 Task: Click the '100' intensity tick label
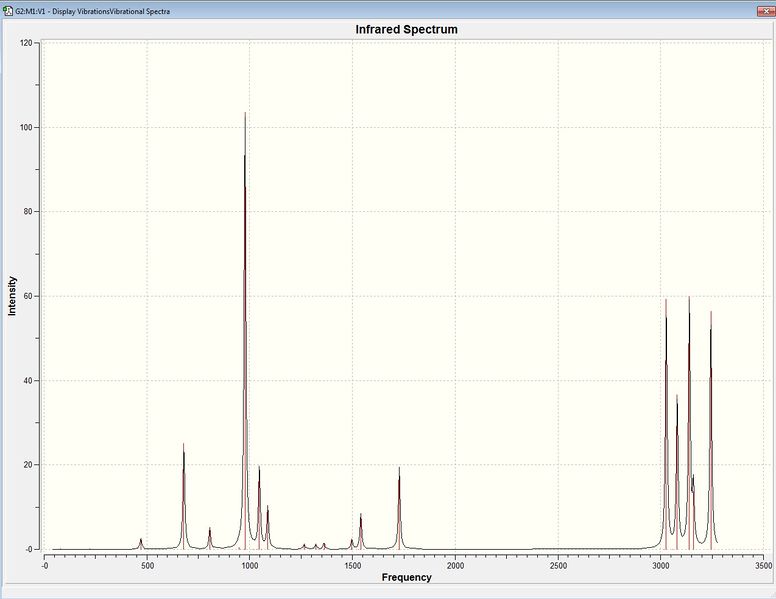point(26,127)
